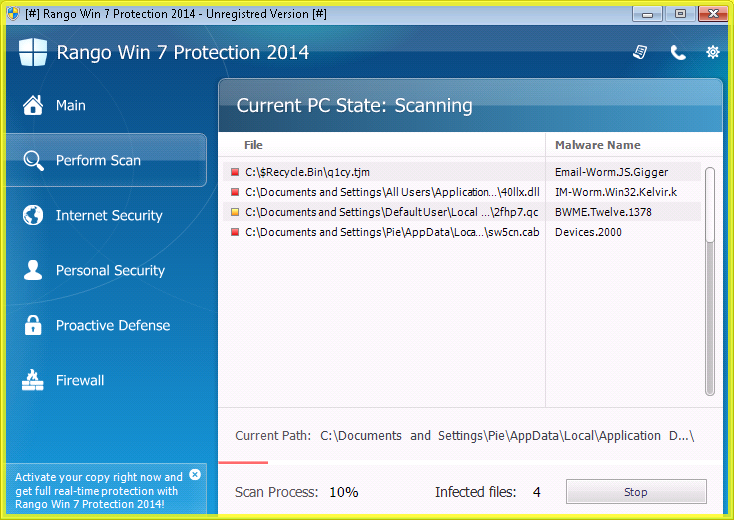The image size is (734, 520).
Task: Open the Proactive Defense section
Action: [x=106, y=325]
